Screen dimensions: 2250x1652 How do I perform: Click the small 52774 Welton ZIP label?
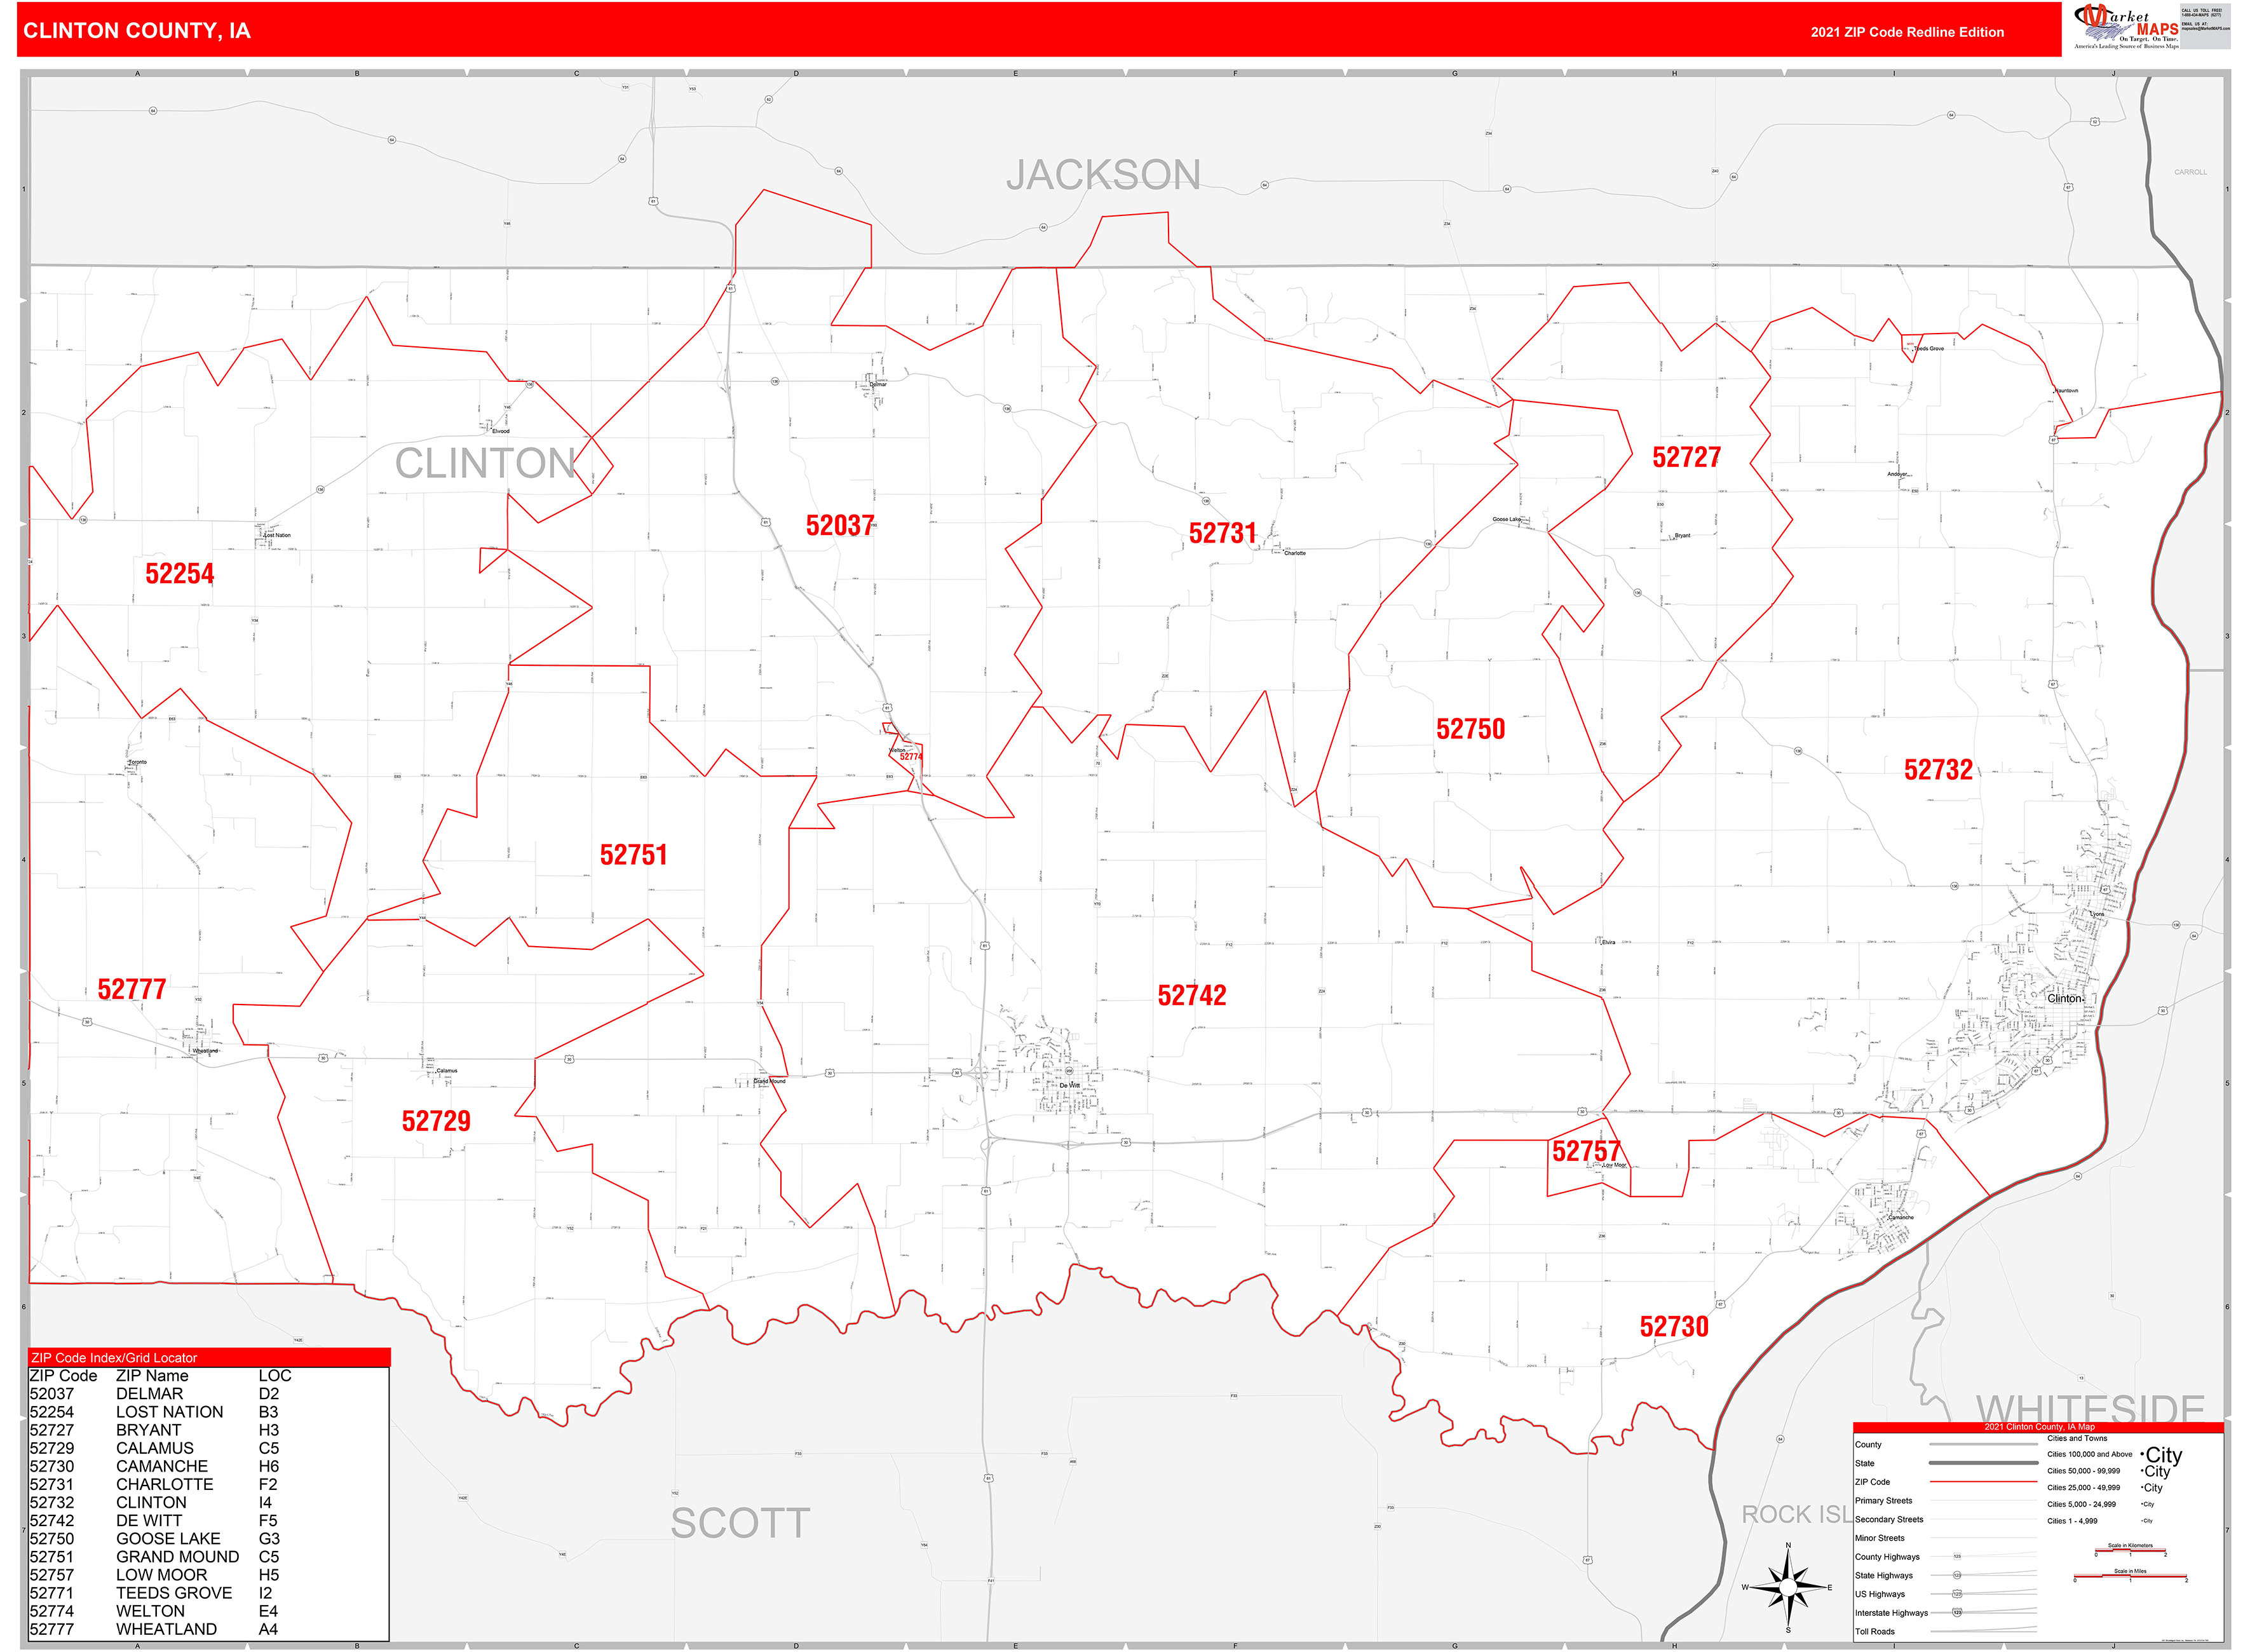tap(910, 757)
